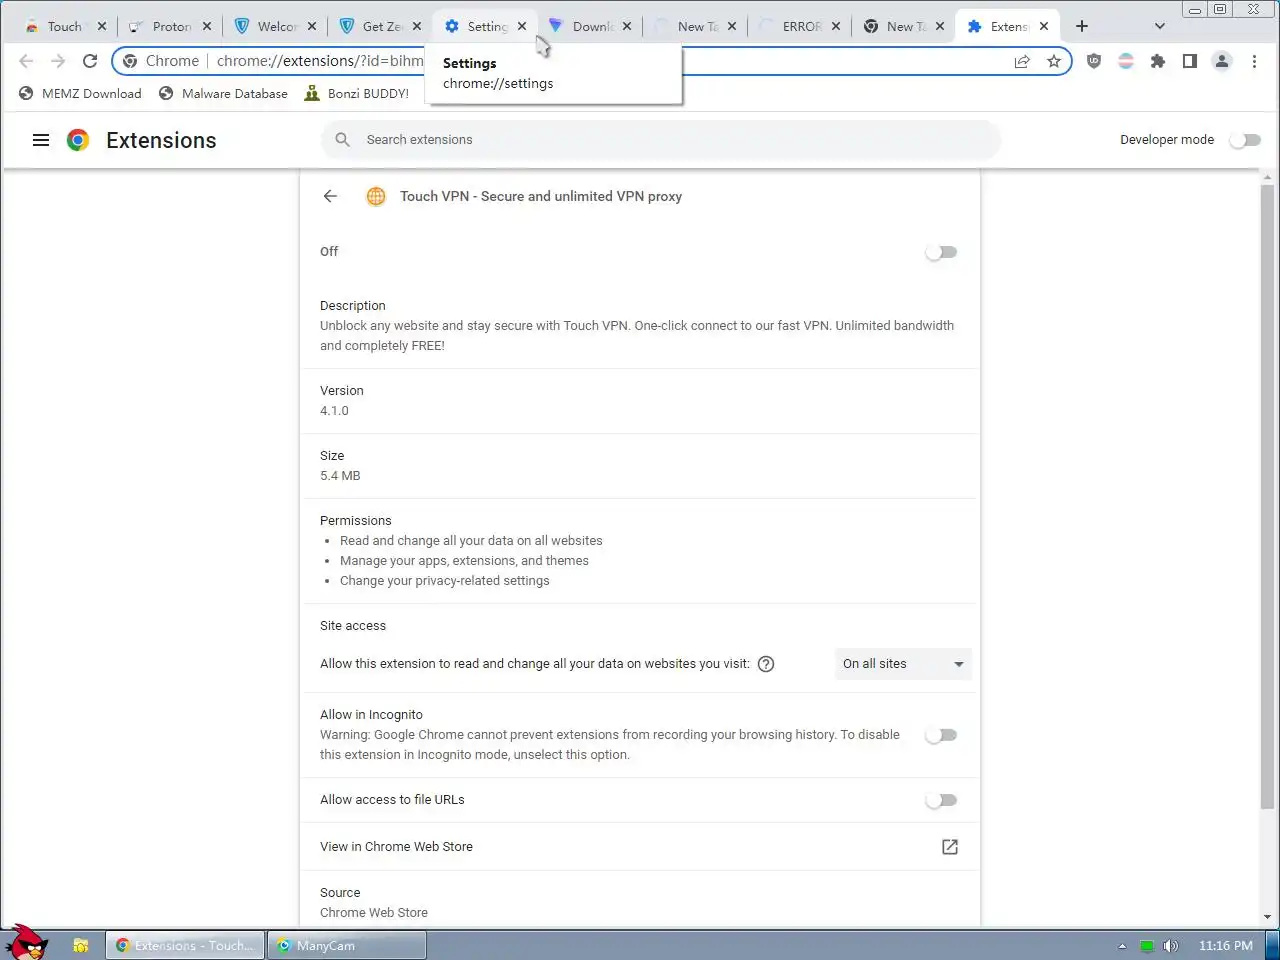This screenshot has width=1280, height=960.
Task: Click the version value 4.1.0
Action: click(334, 411)
